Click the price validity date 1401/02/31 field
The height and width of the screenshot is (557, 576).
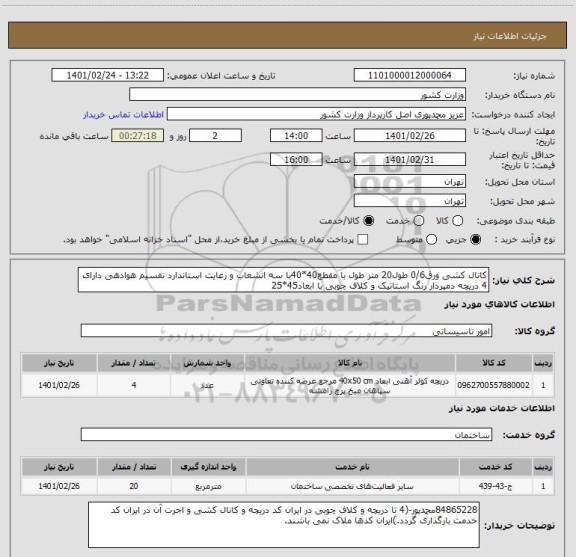pyautogui.click(x=410, y=159)
